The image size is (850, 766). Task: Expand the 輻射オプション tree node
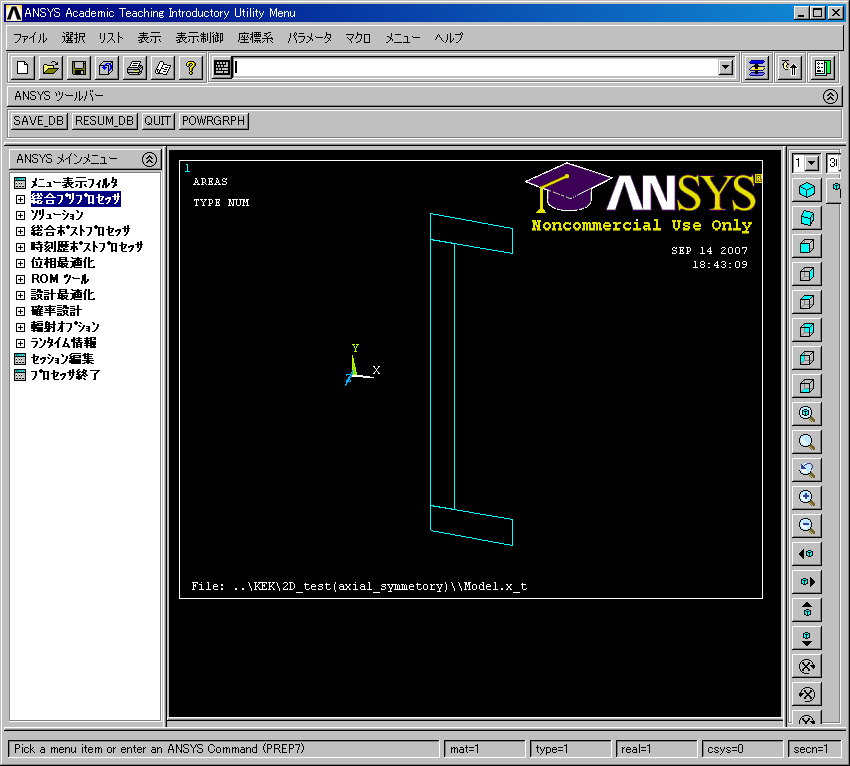pos(20,327)
